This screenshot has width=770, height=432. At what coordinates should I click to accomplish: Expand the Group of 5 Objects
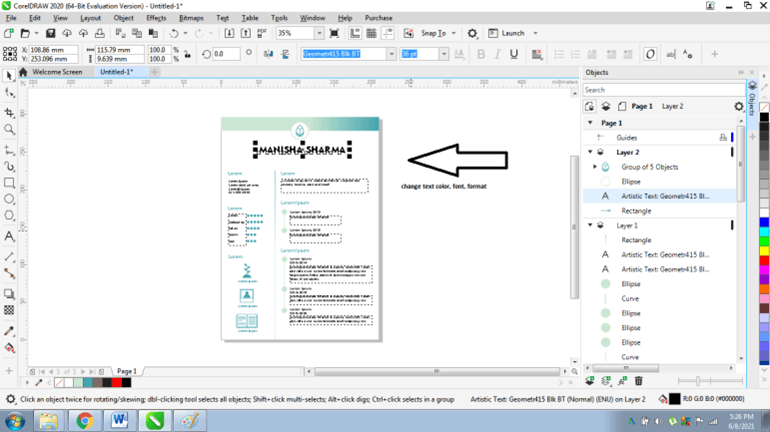coord(596,167)
